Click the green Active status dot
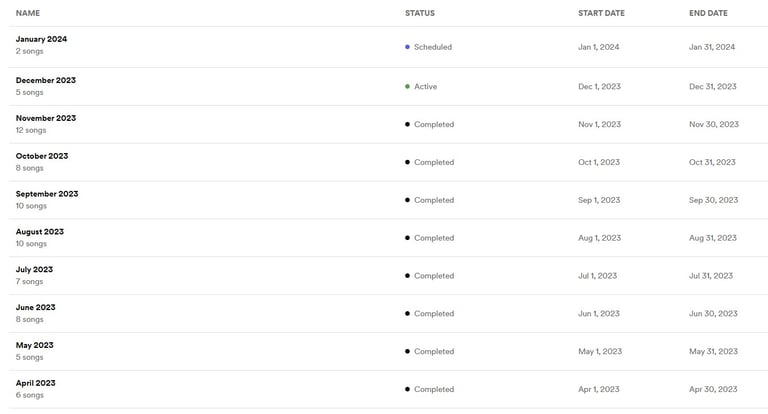This screenshot has width=768, height=414. pyautogui.click(x=407, y=87)
